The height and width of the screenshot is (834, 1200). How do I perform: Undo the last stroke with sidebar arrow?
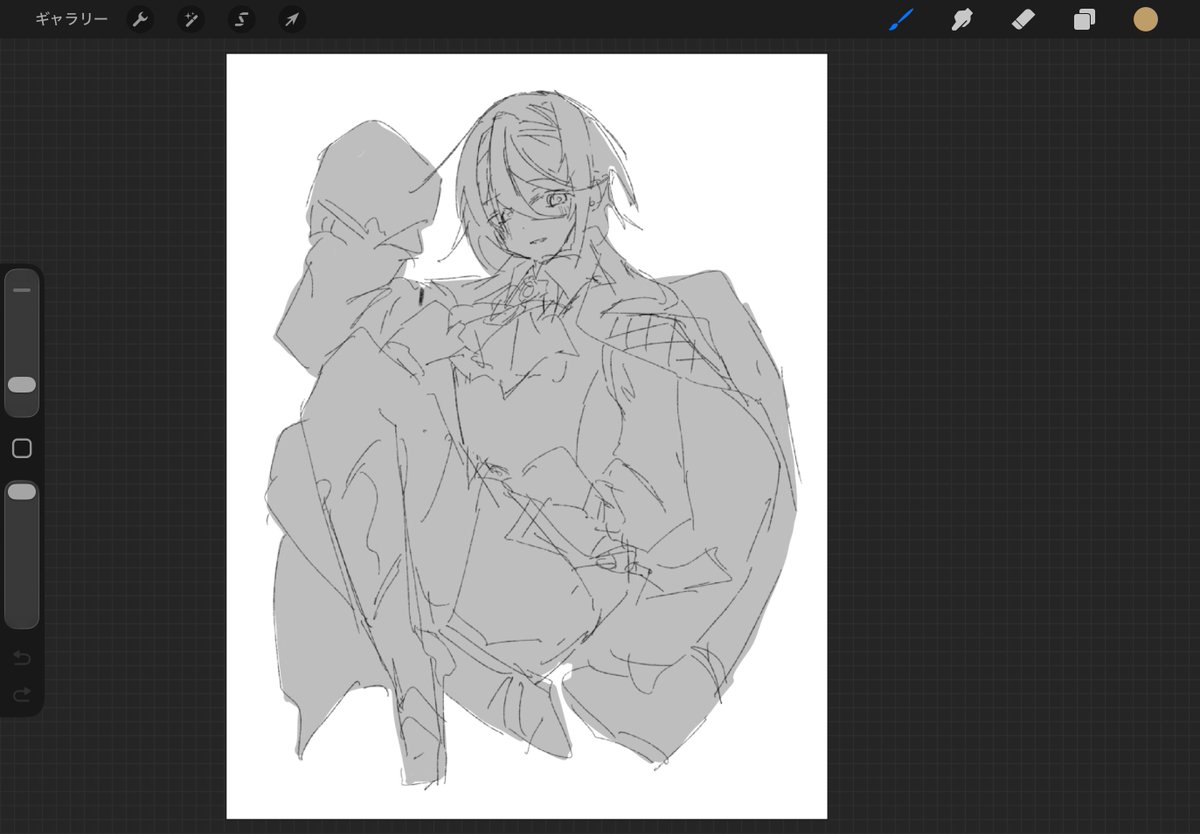[x=22, y=658]
